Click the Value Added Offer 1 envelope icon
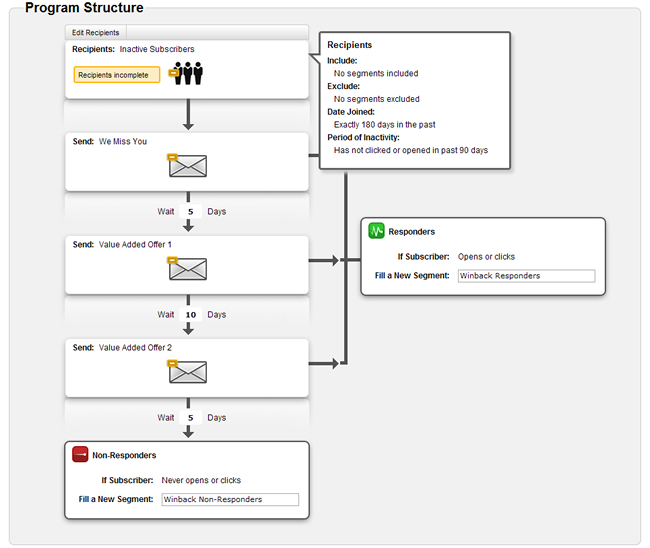Image resolution: width=650 pixels, height=548 pixels. 187,268
